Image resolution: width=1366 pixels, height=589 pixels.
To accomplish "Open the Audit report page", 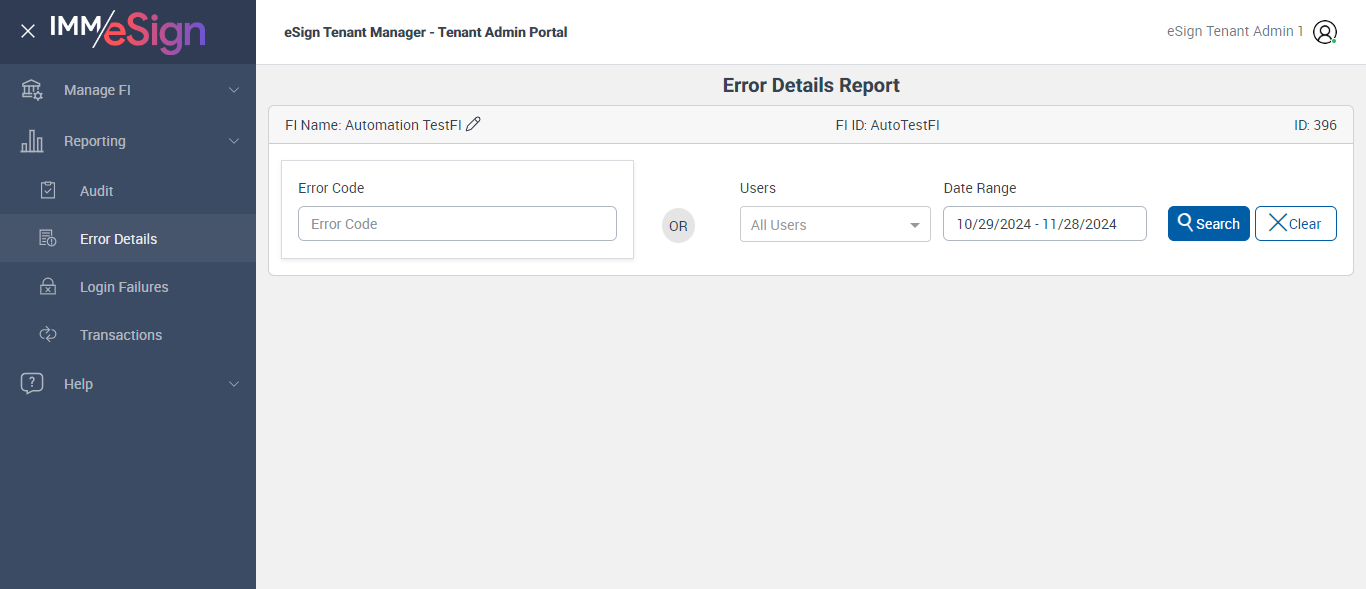I will tap(97, 191).
